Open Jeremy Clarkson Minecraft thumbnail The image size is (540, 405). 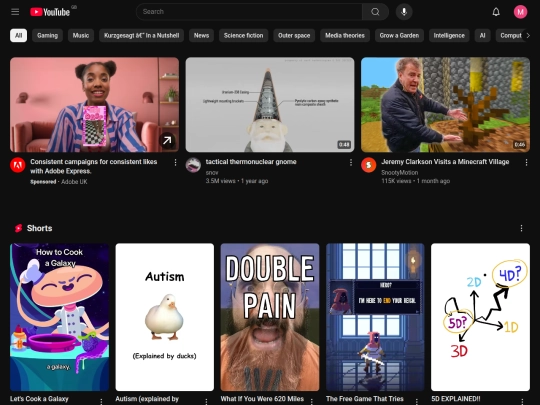click(x=445, y=105)
